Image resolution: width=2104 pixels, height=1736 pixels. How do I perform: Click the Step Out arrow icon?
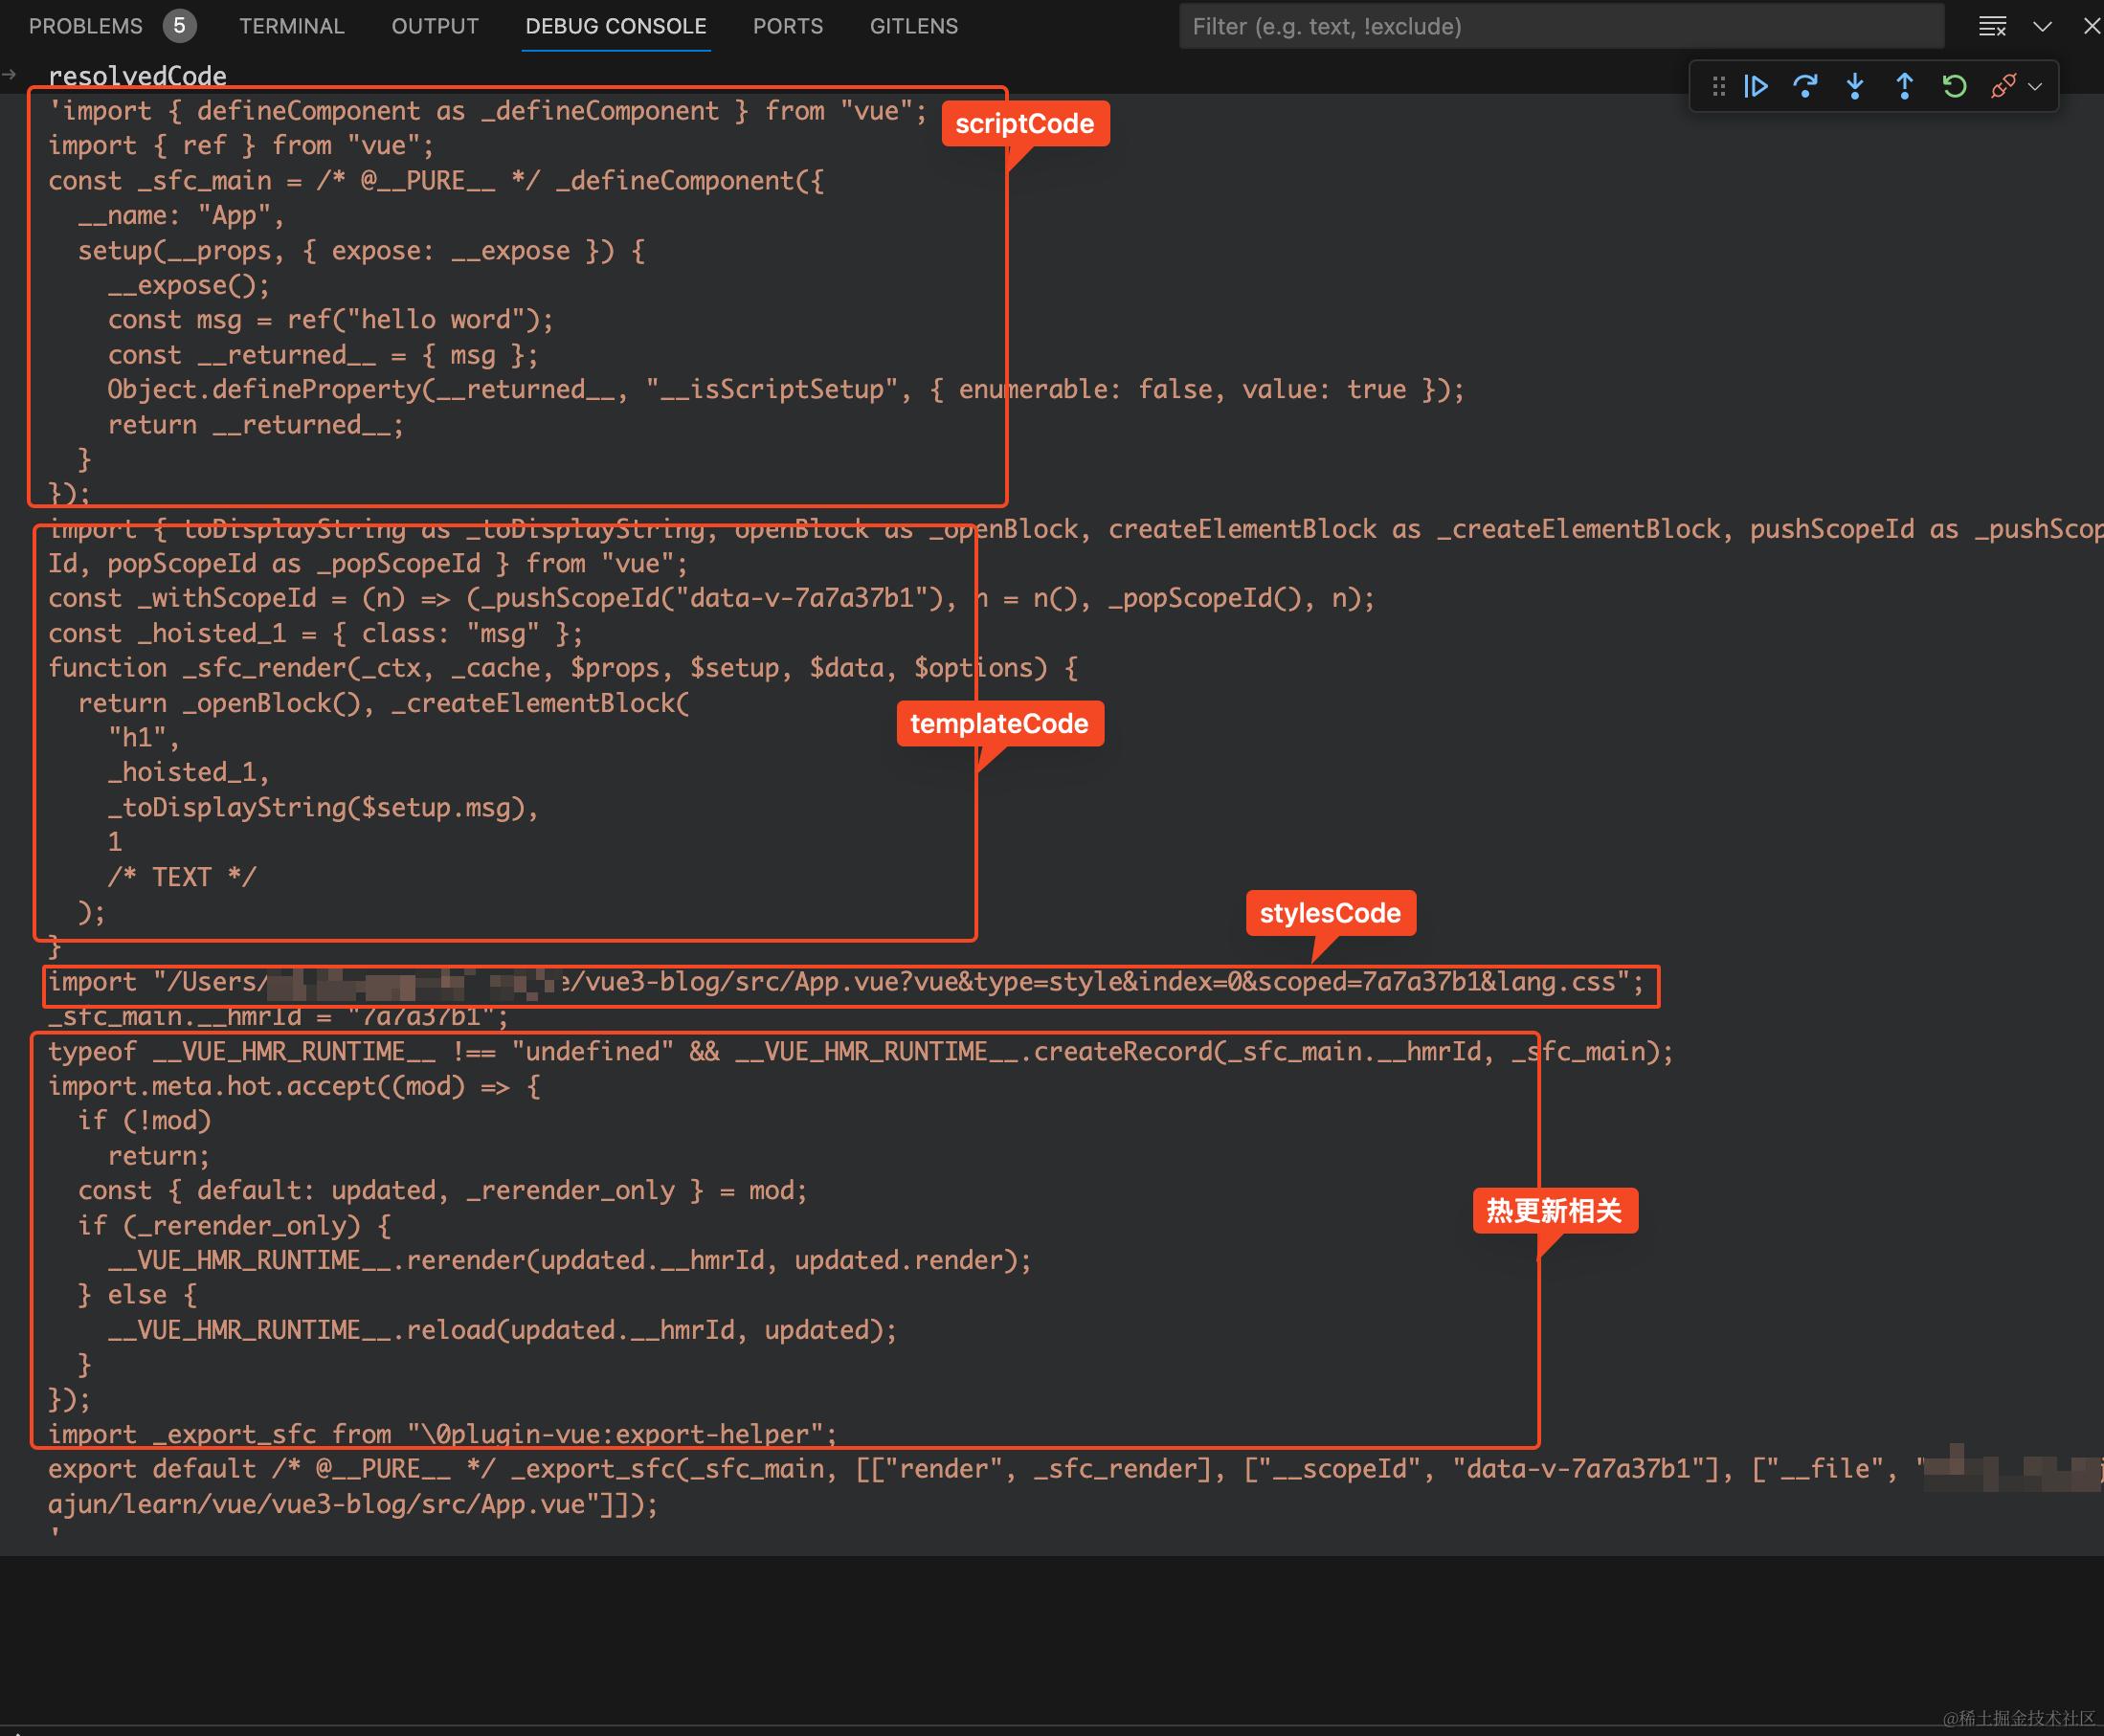point(1904,87)
